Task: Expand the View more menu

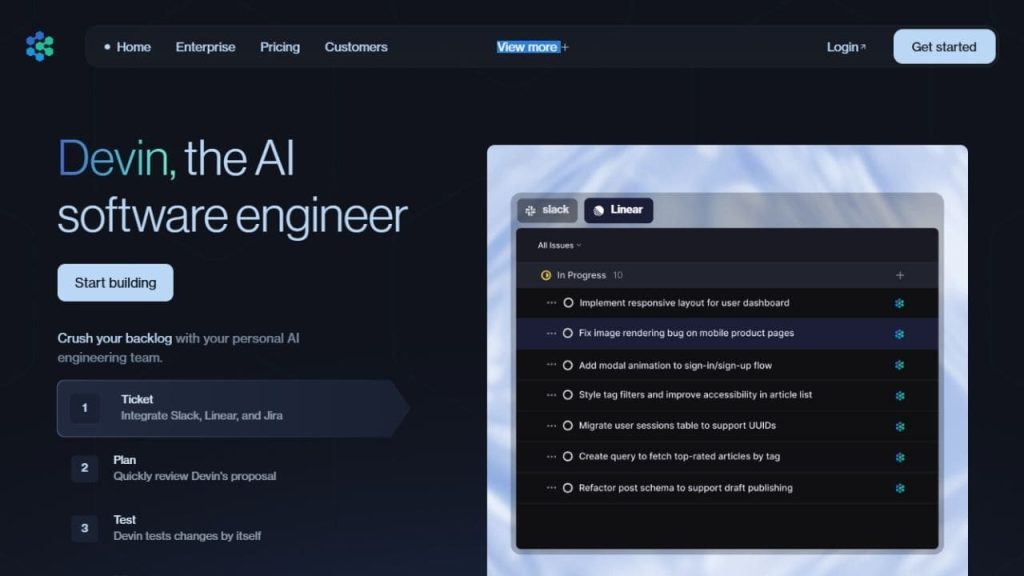Action: (532, 47)
